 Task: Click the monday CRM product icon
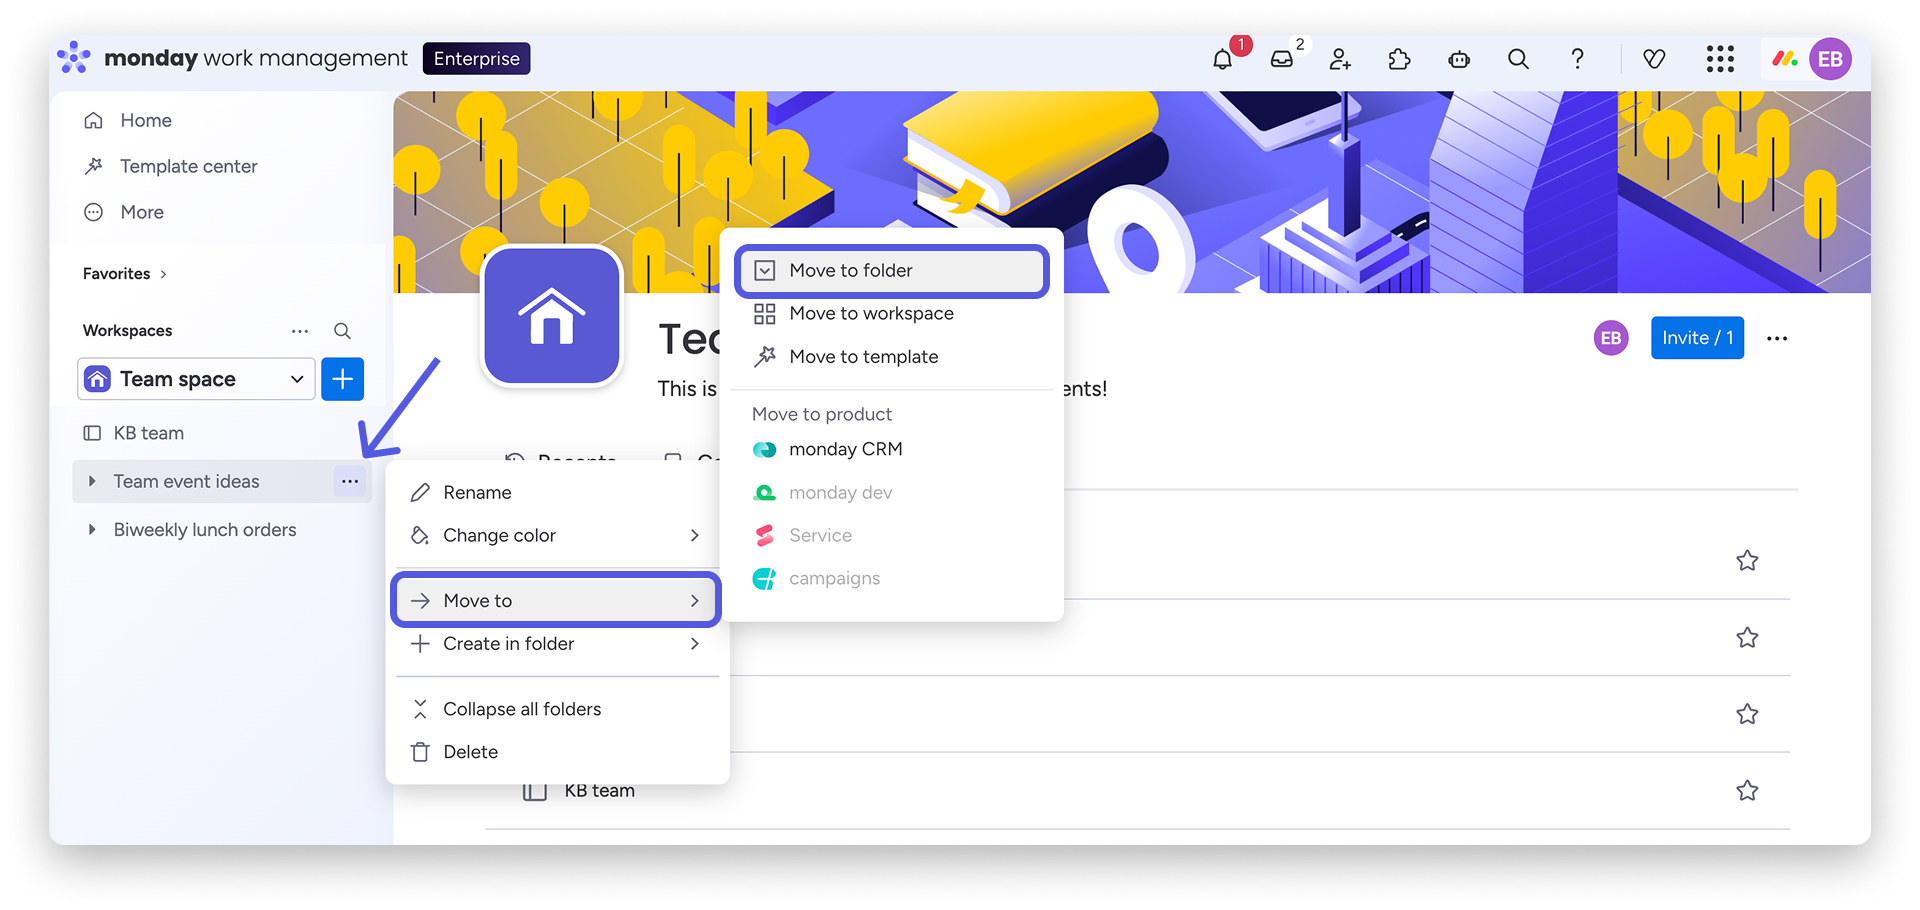(x=764, y=450)
